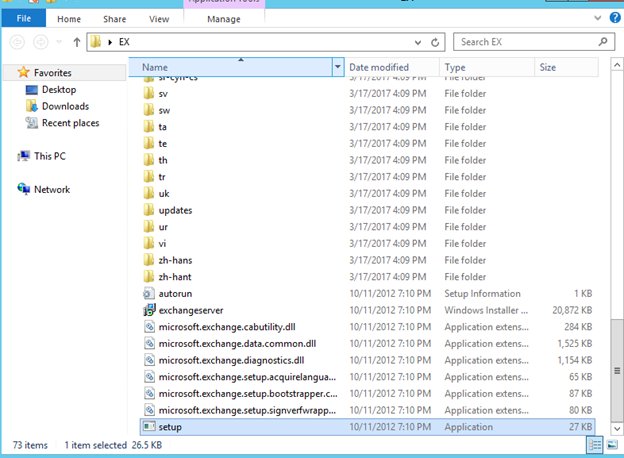Open the updates folder icon
The width and height of the screenshot is (624, 458).
tap(149, 210)
